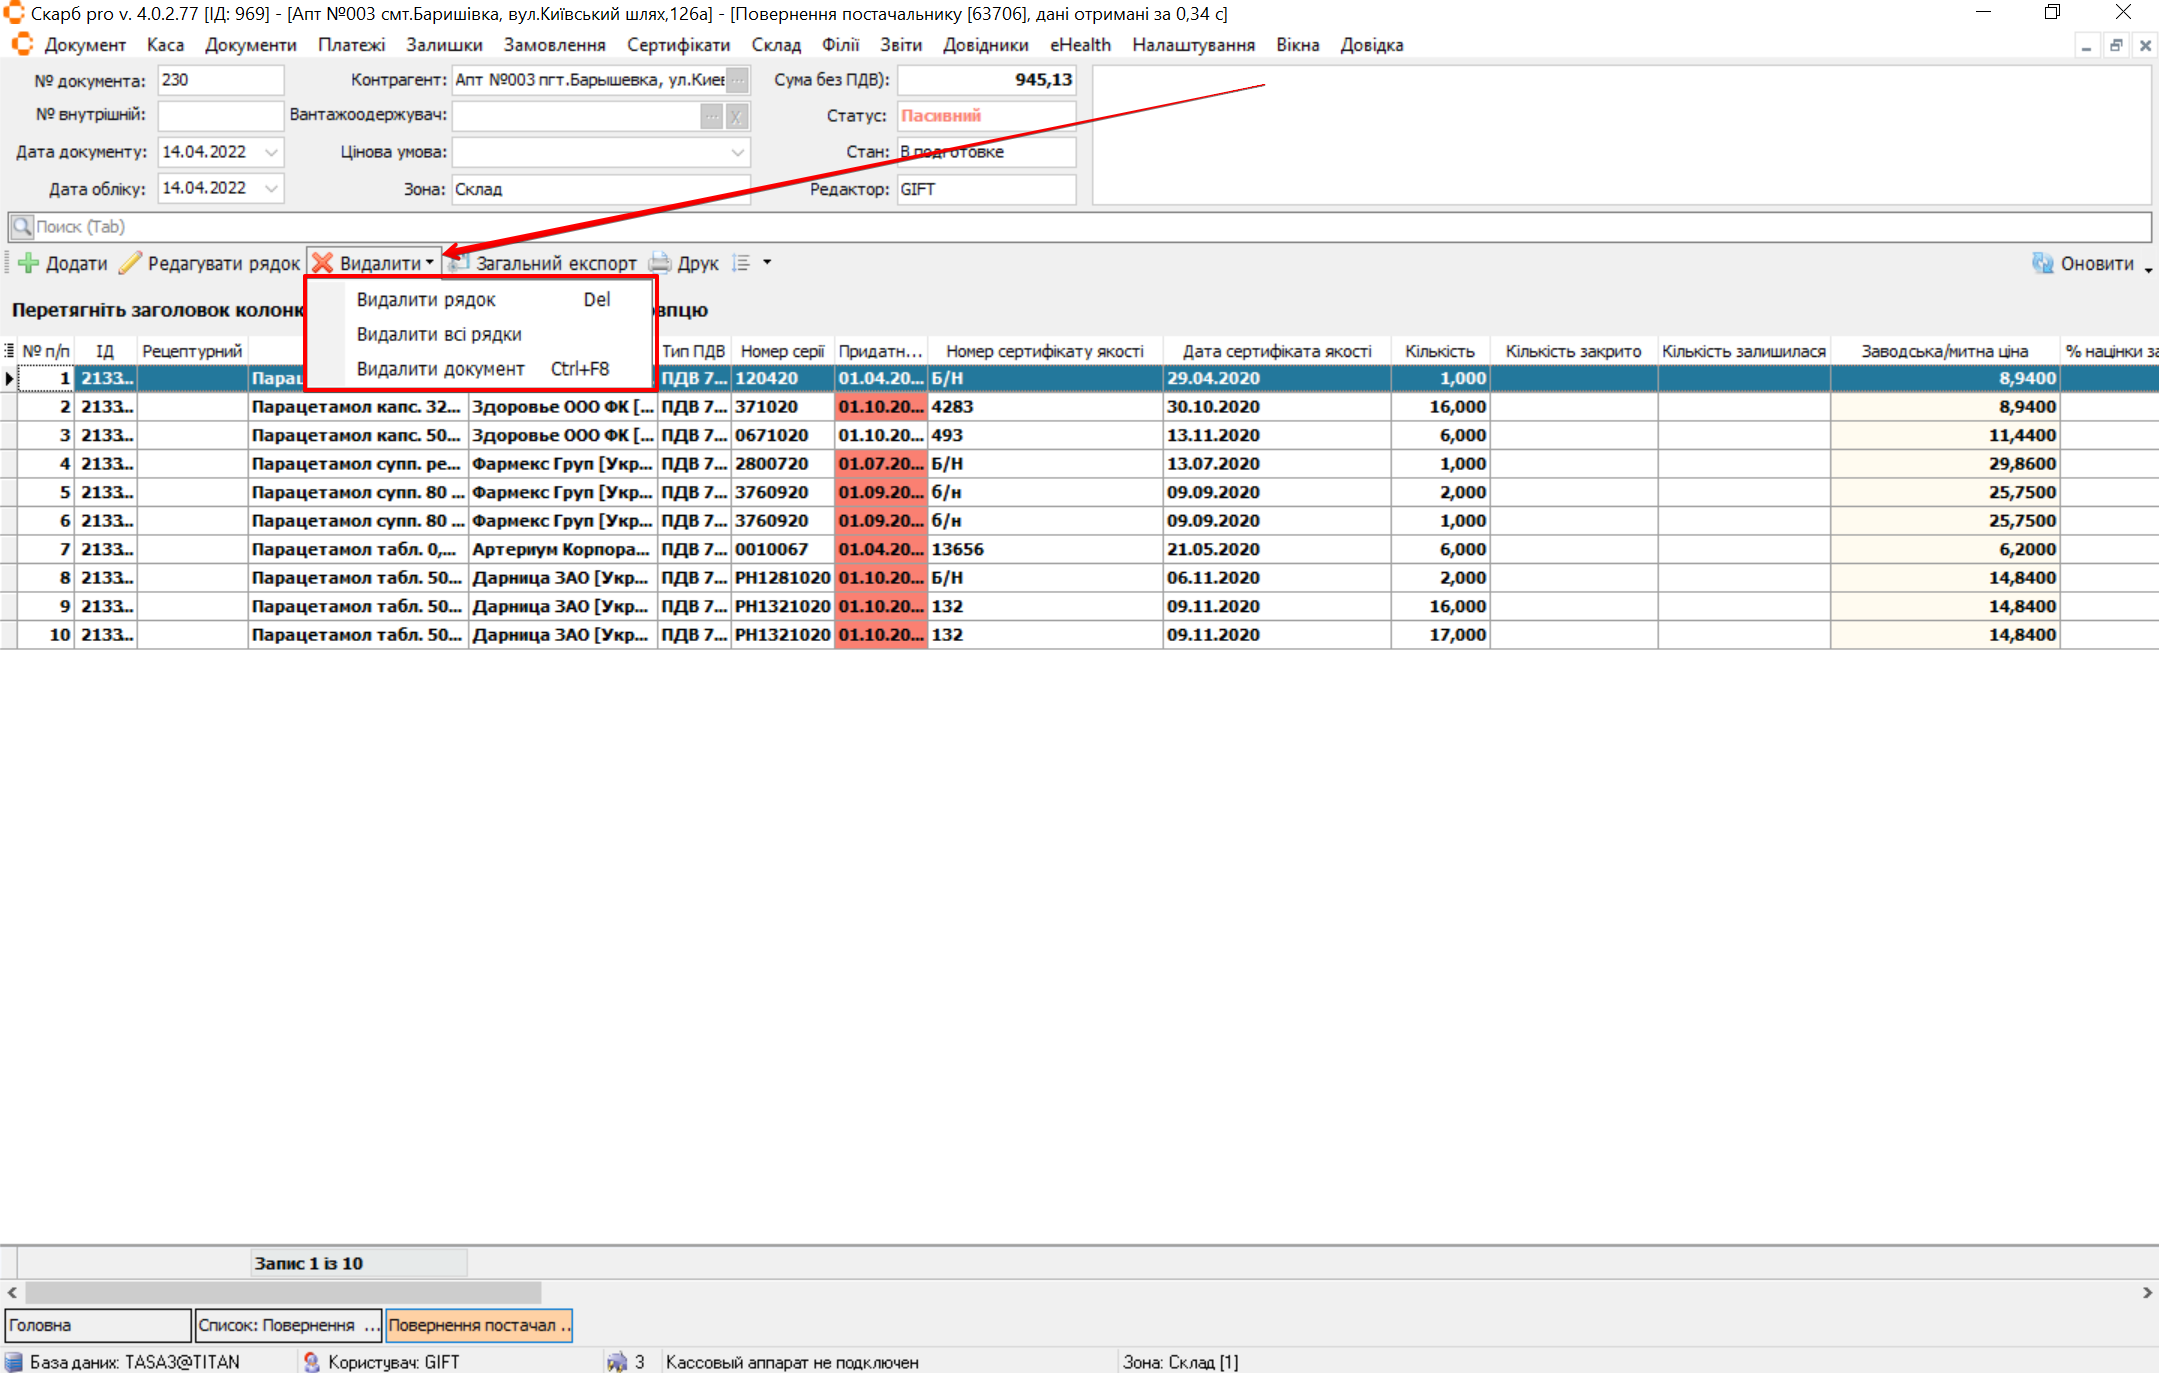Clear Вантажоодержувач with the X button
The image size is (2159, 1373).
pos(736,116)
